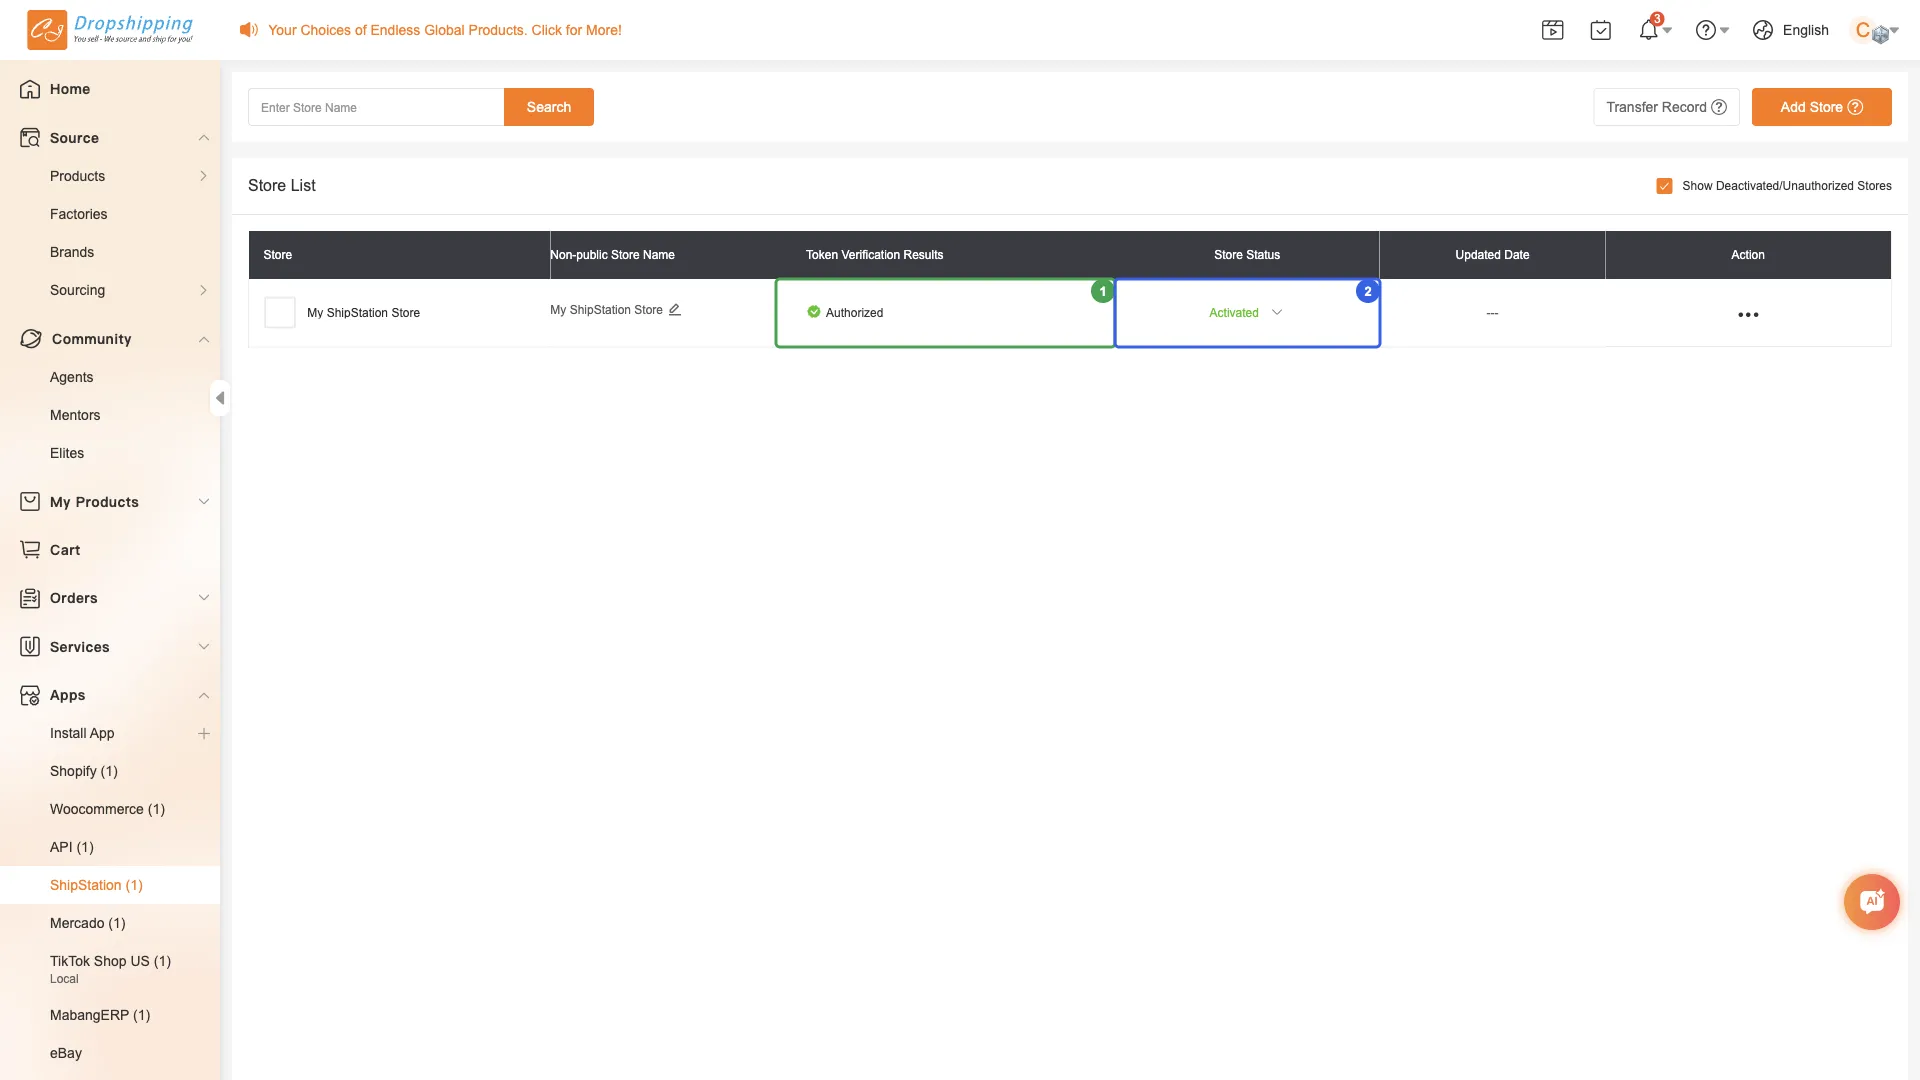Open Shopify (1) in the Apps menu
The image size is (1920, 1080).
[x=84, y=771]
